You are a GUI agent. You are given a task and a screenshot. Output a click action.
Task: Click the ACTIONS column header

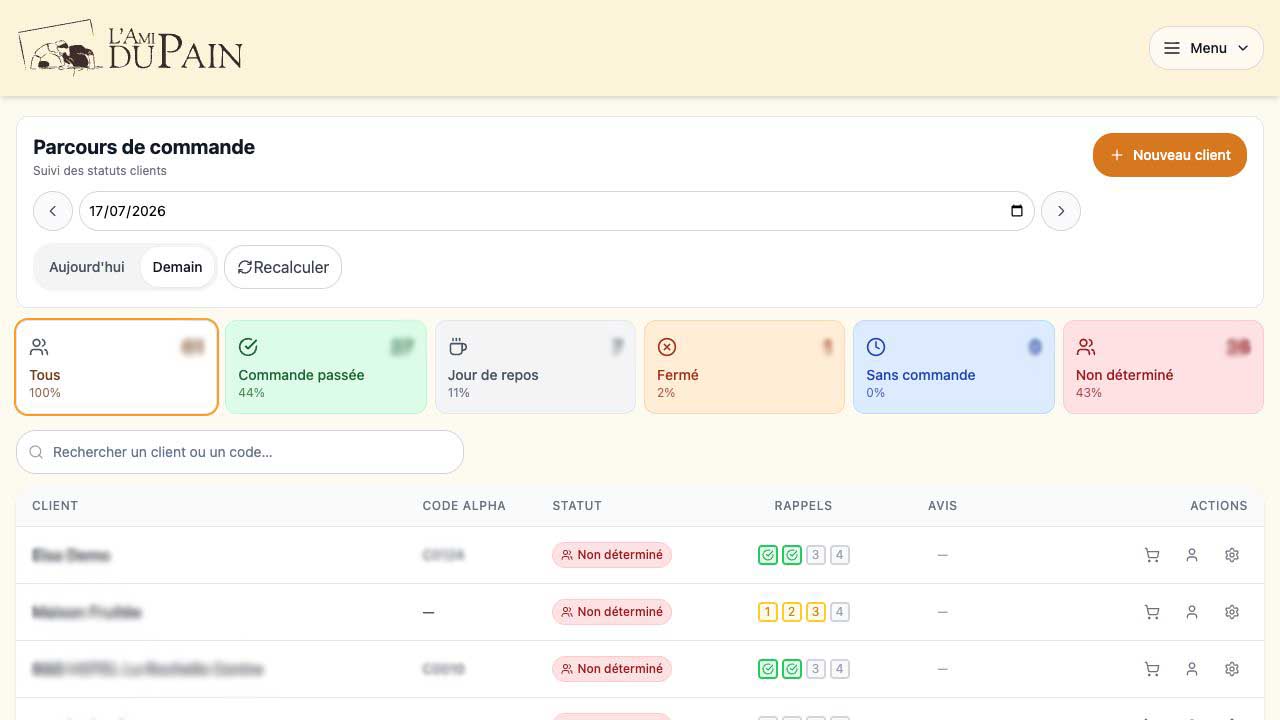point(1219,506)
